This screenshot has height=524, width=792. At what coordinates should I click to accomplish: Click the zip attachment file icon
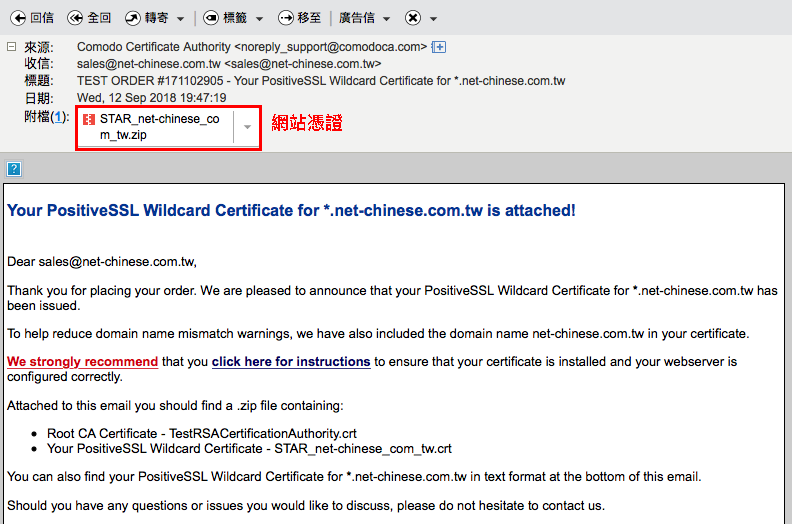pyautogui.click(x=89, y=120)
